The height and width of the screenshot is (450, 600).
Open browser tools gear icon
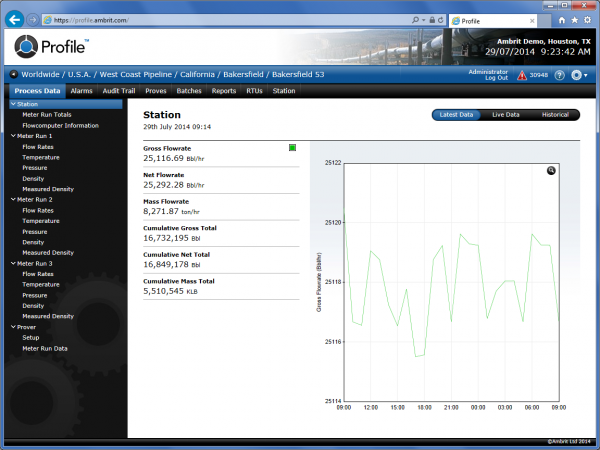pyautogui.click(x=587, y=20)
